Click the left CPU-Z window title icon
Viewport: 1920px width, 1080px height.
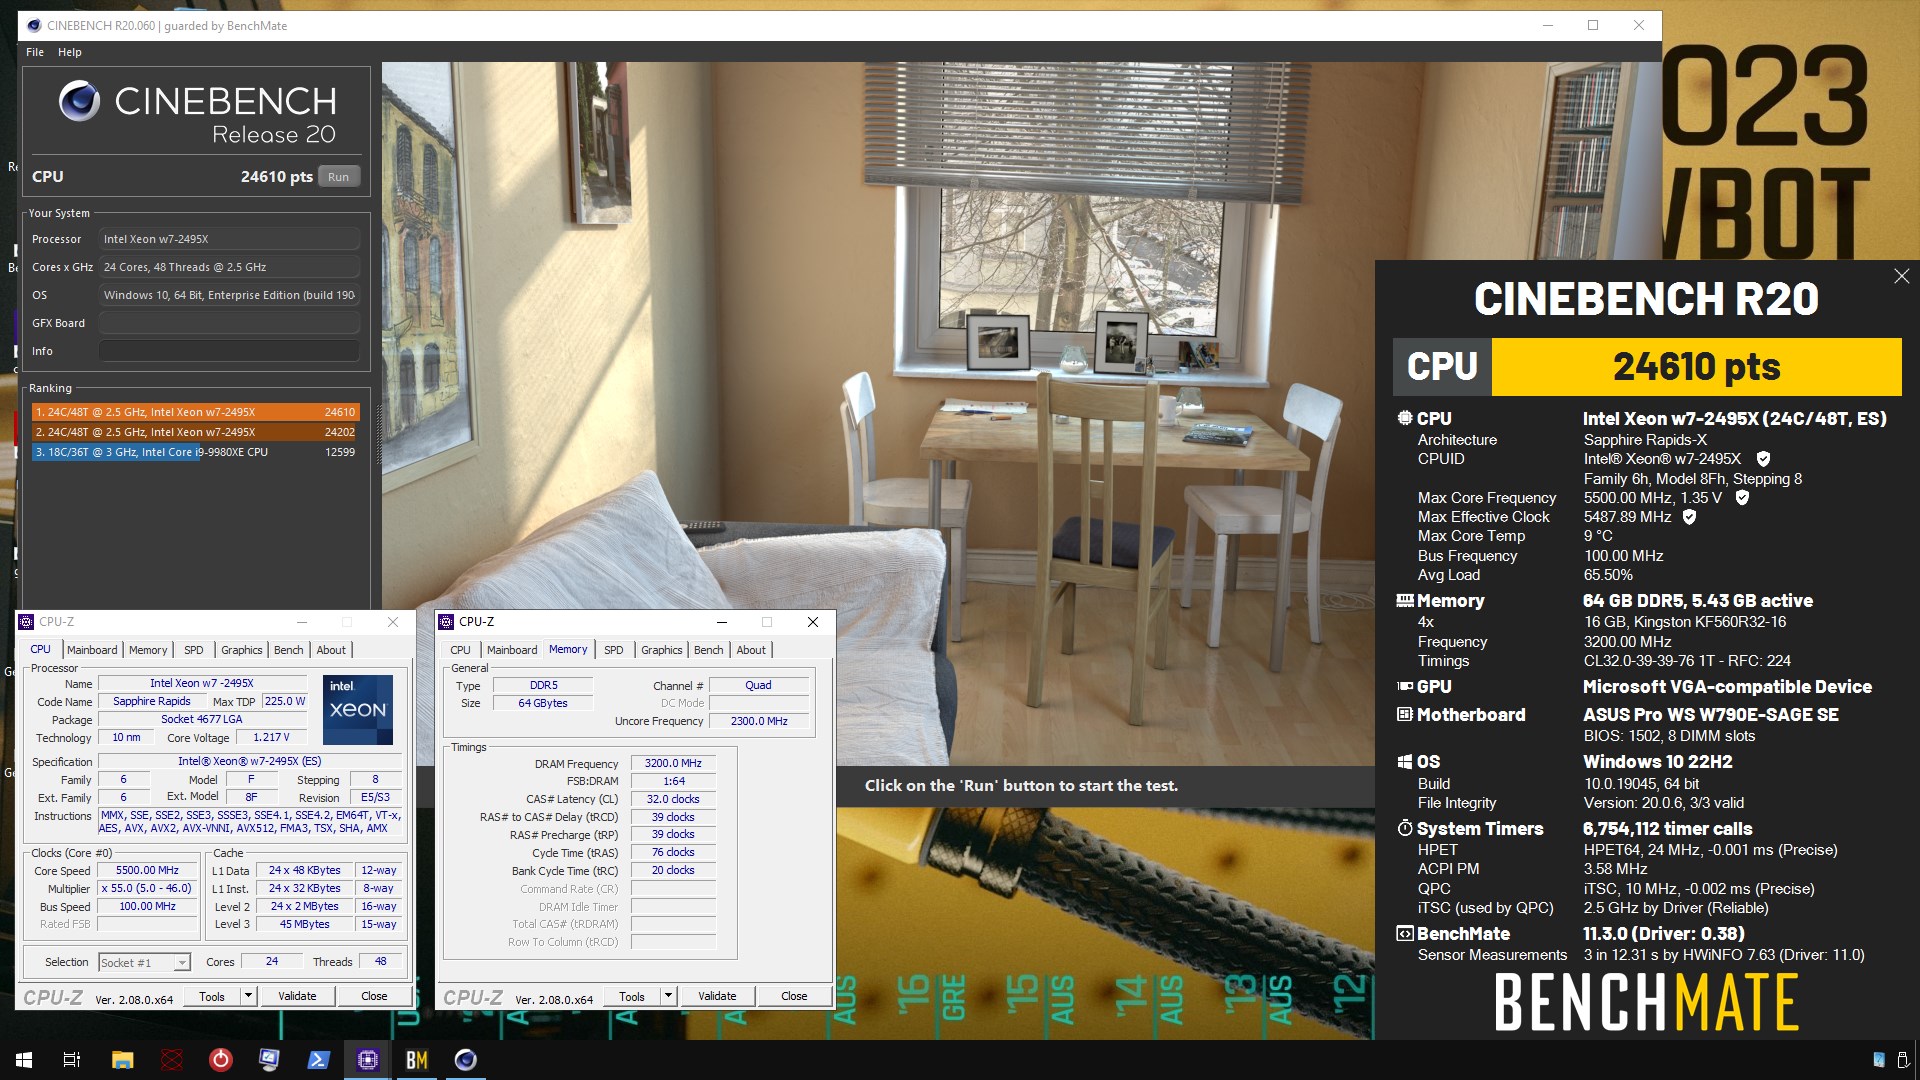(27, 622)
